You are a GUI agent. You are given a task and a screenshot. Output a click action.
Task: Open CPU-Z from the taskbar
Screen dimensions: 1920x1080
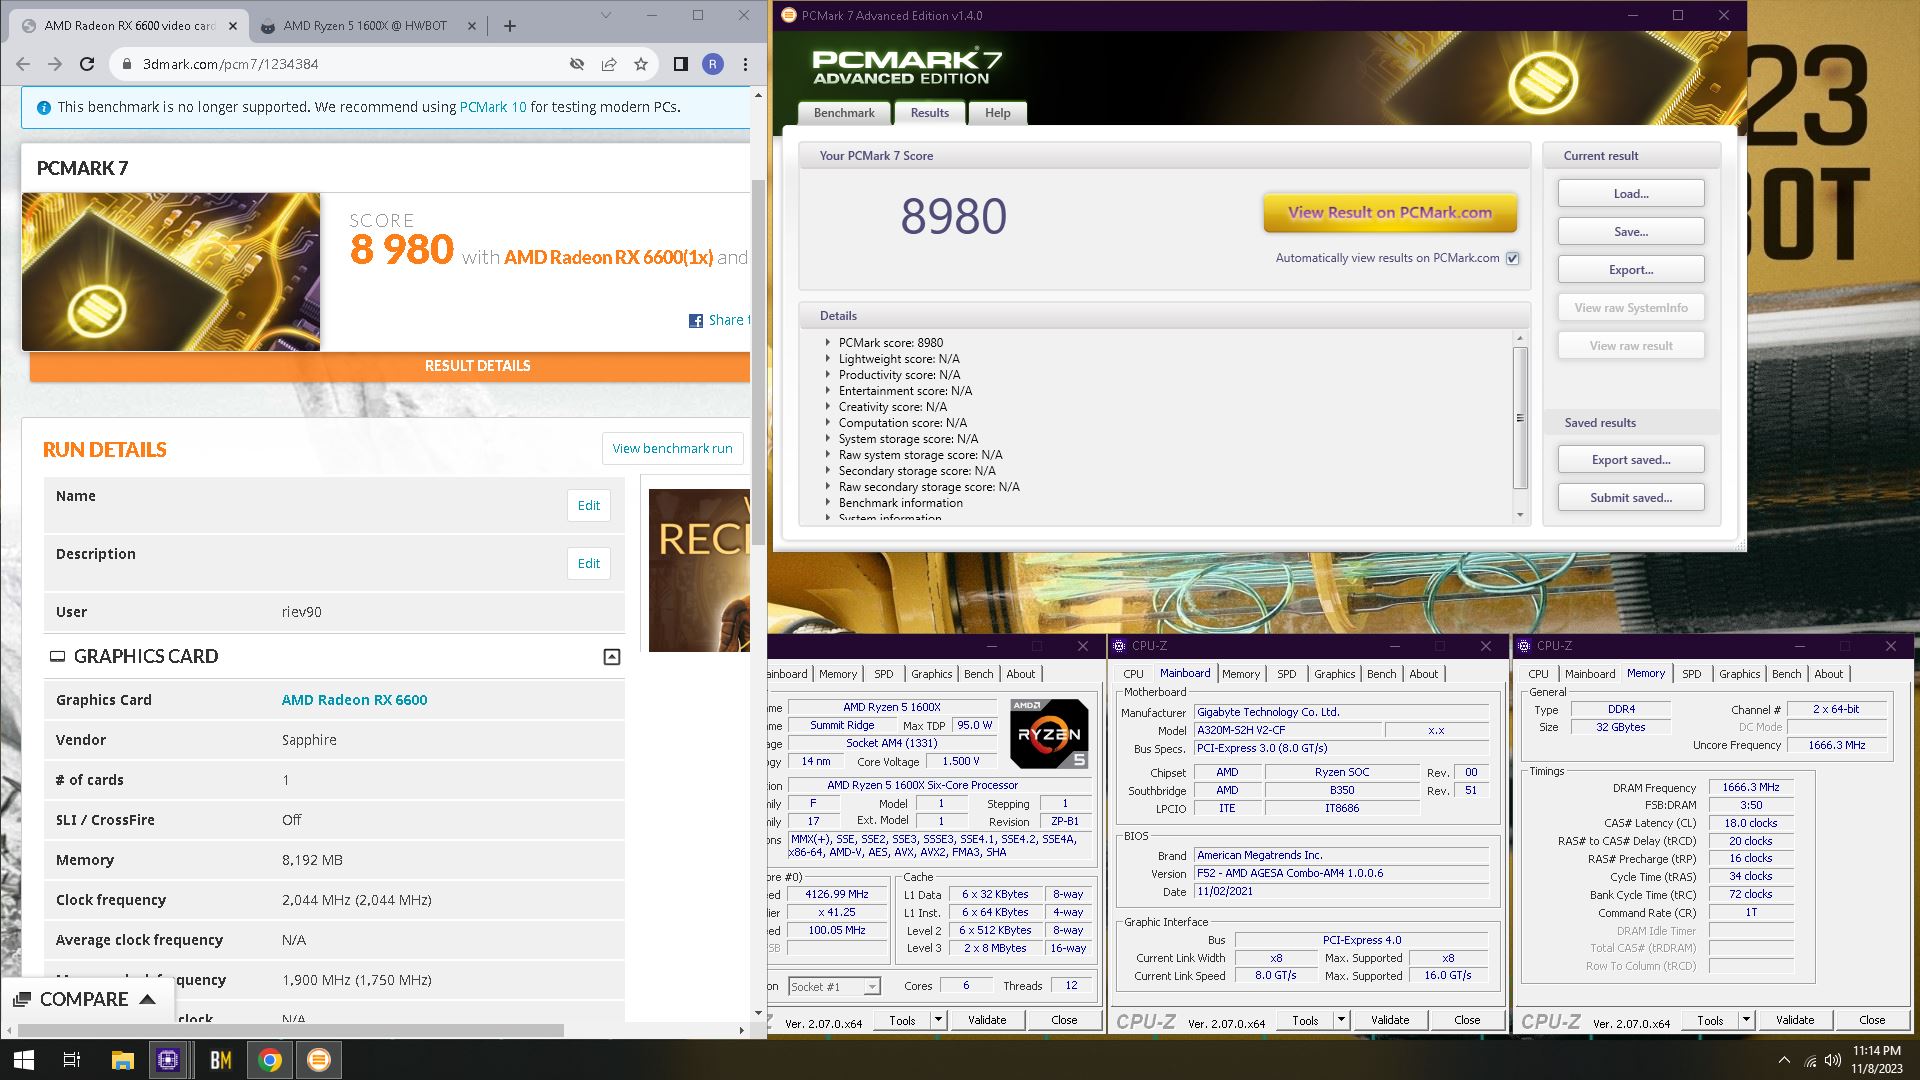point(168,1060)
